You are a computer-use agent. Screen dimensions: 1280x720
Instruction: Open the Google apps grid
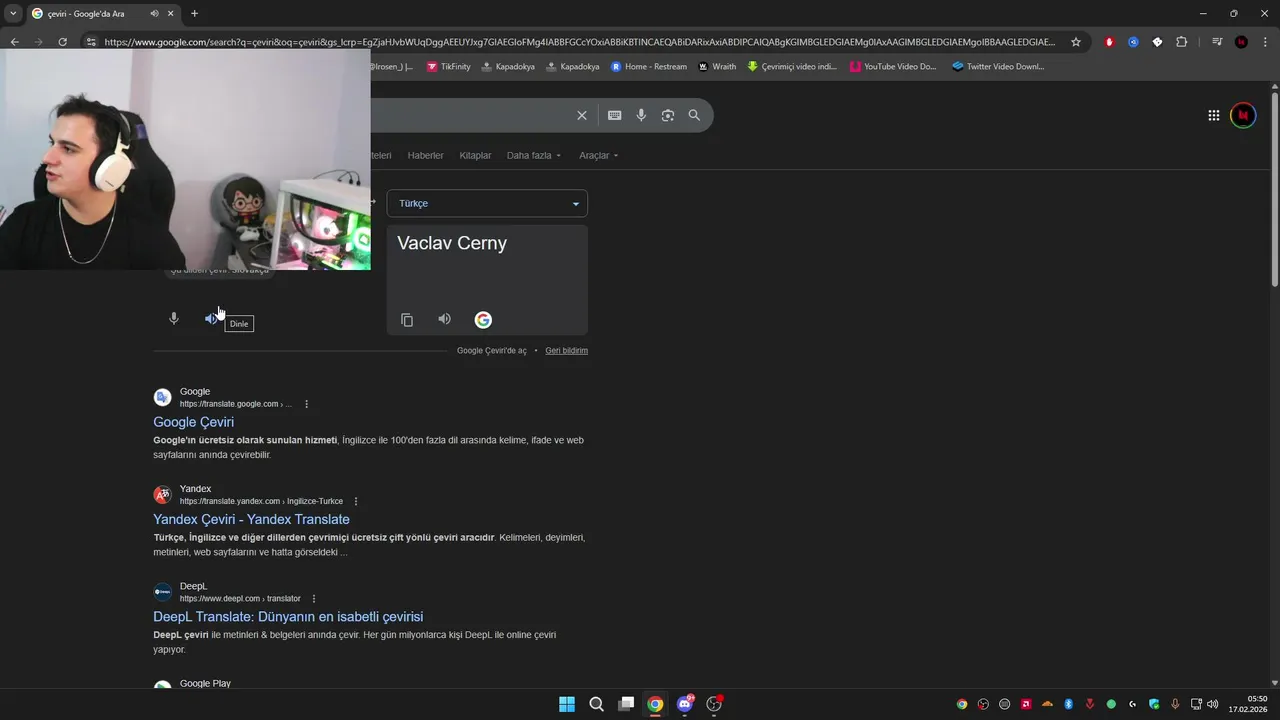1214,115
